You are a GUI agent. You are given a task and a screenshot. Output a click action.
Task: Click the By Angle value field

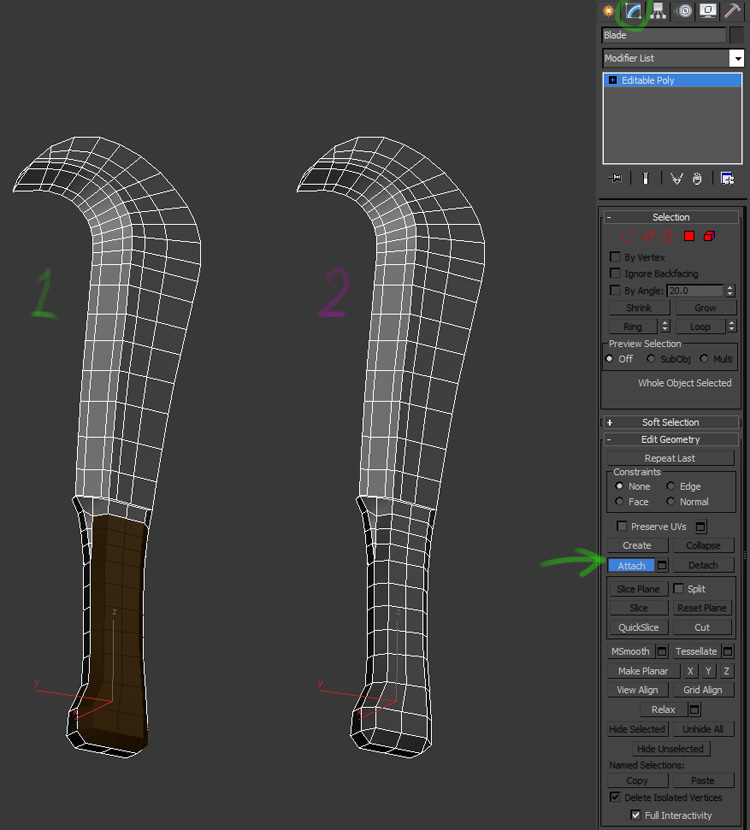(695, 291)
